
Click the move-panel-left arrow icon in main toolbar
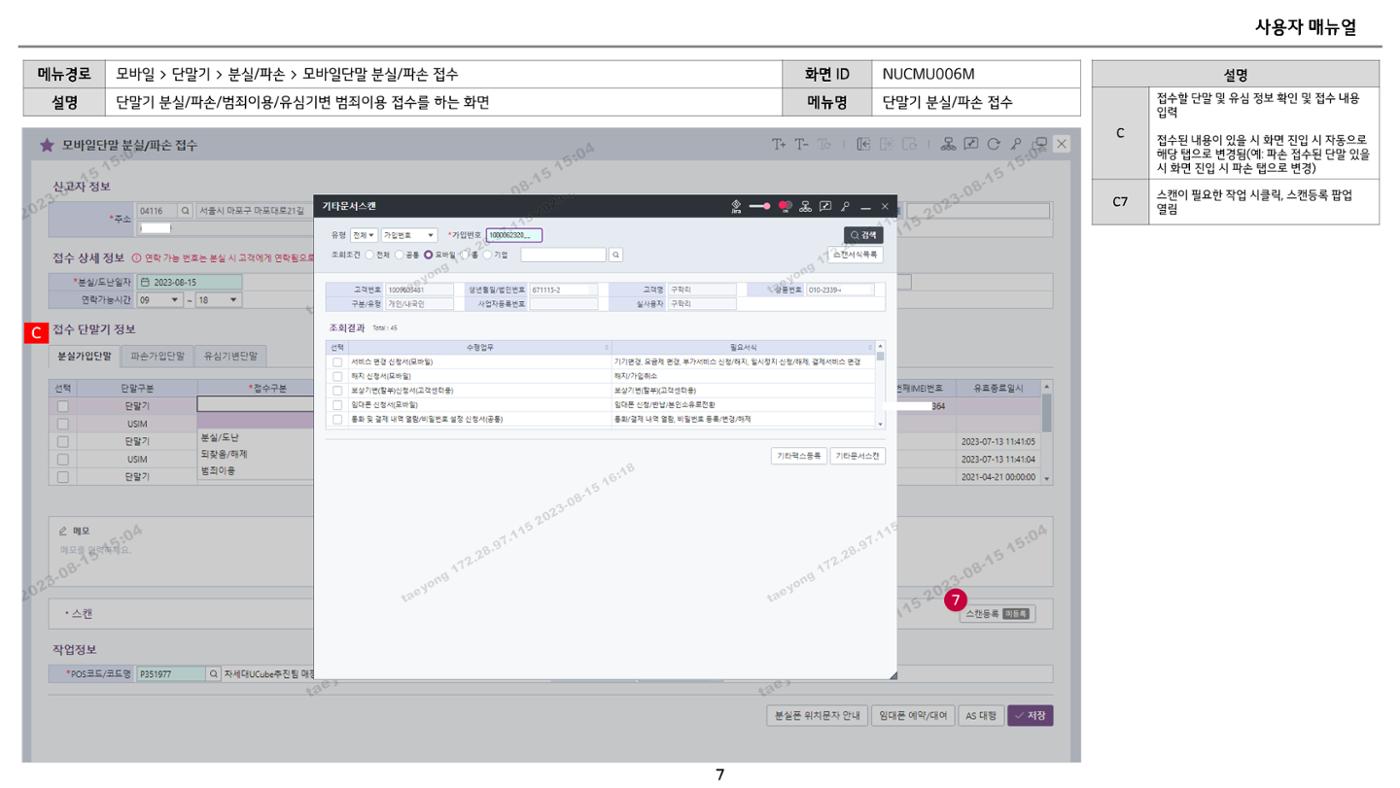(x=864, y=144)
